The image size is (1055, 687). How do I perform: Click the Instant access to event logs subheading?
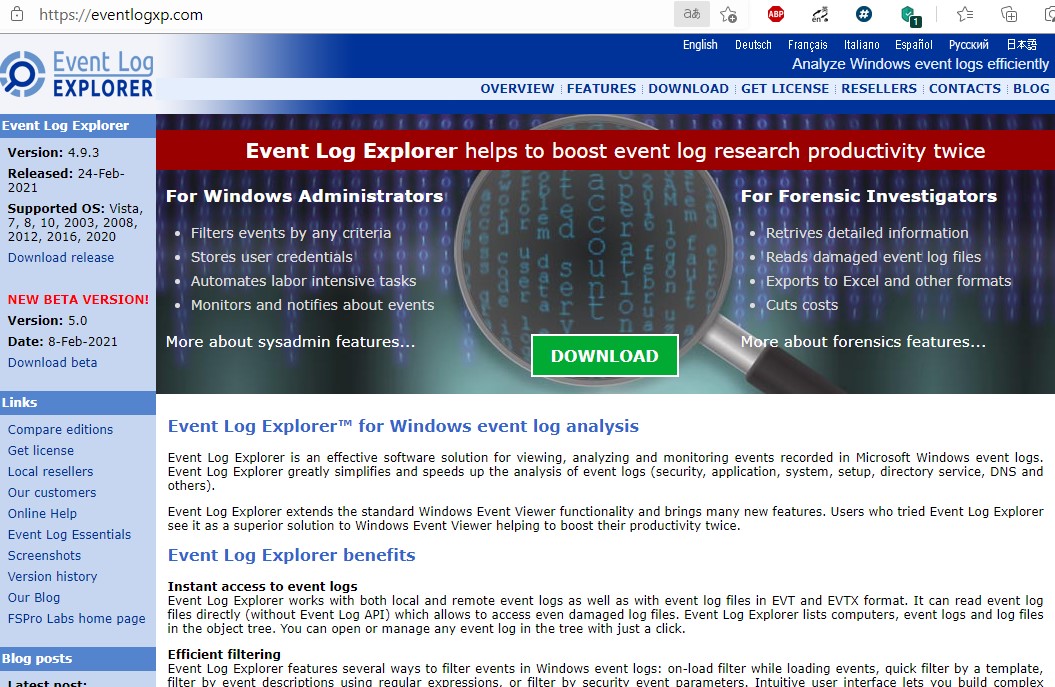coord(262,587)
